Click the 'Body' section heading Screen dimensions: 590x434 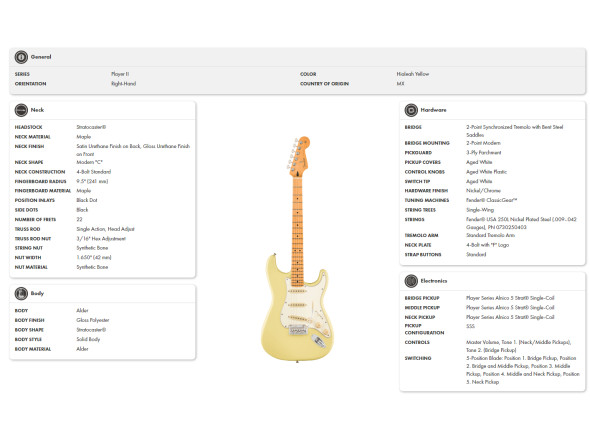click(x=37, y=293)
